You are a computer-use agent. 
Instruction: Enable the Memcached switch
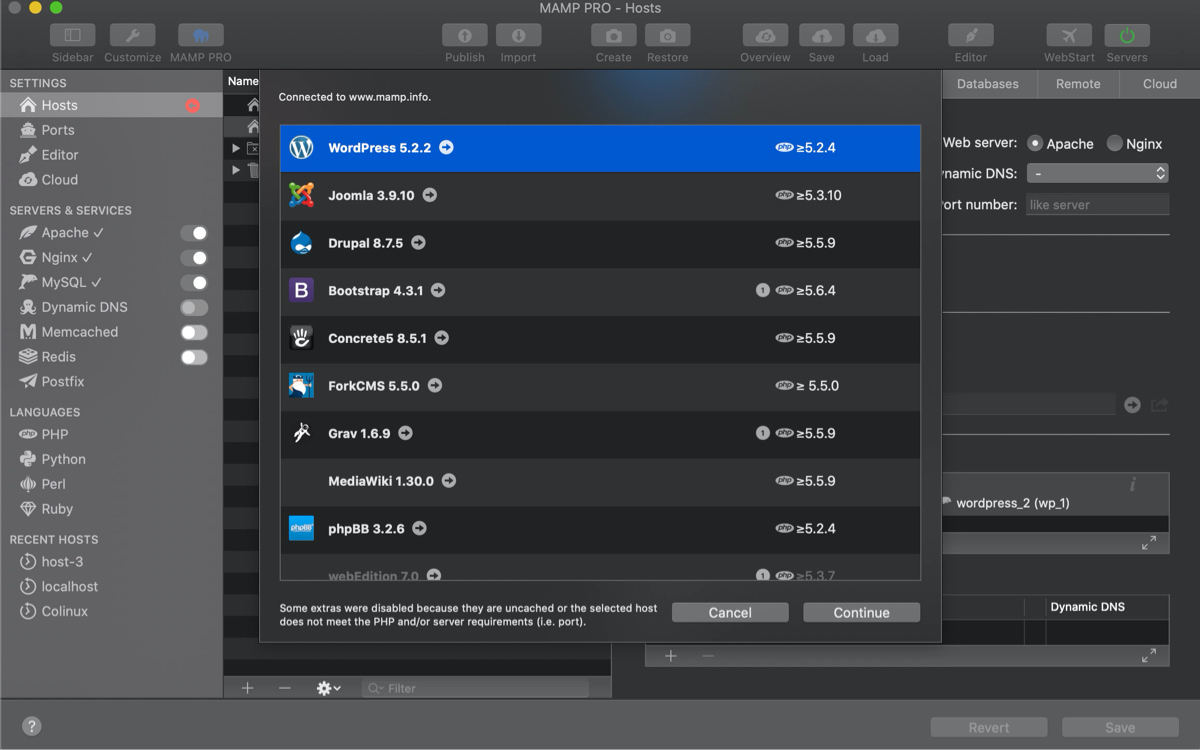(194, 332)
